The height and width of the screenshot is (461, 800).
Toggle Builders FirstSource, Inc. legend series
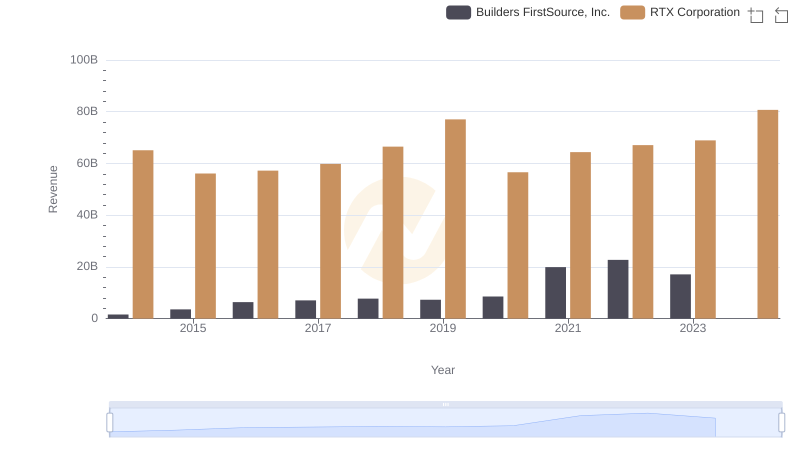(x=528, y=12)
